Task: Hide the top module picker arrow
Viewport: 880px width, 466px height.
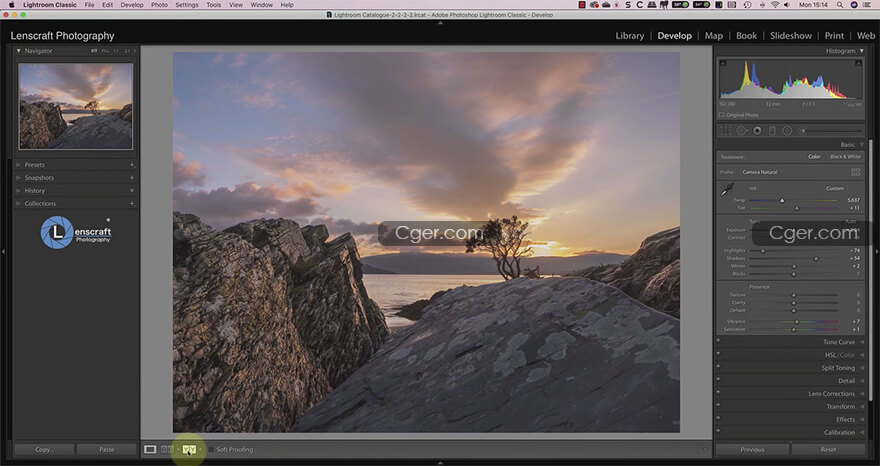Action: [440, 24]
